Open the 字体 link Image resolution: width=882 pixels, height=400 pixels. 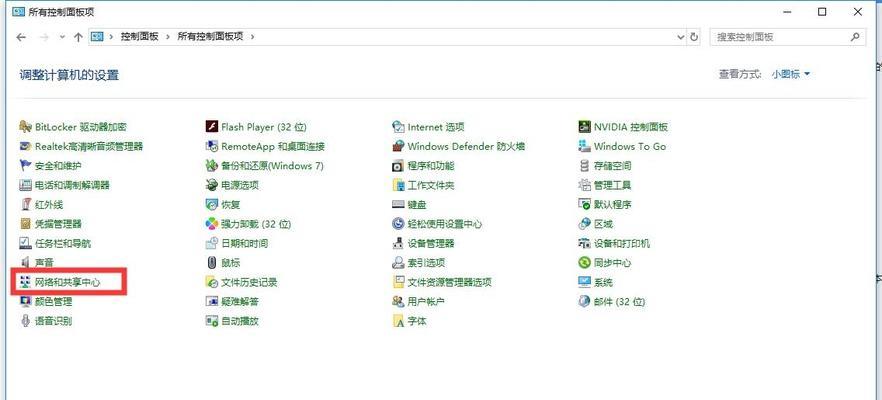tap(417, 321)
